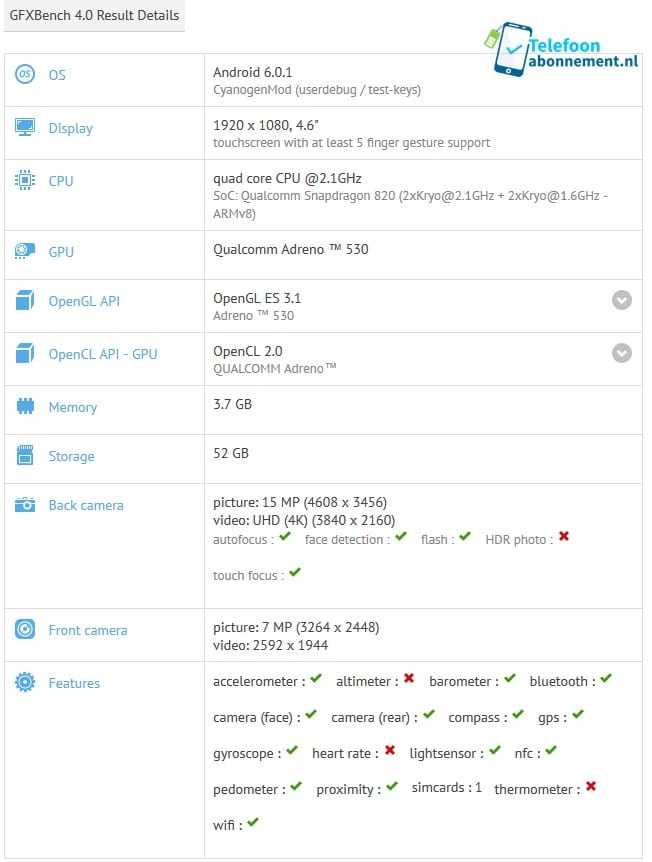The width and height of the screenshot is (652, 862).
Task: Click the Back camera icon
Action: pyautogui.click(x=25, y=505)
